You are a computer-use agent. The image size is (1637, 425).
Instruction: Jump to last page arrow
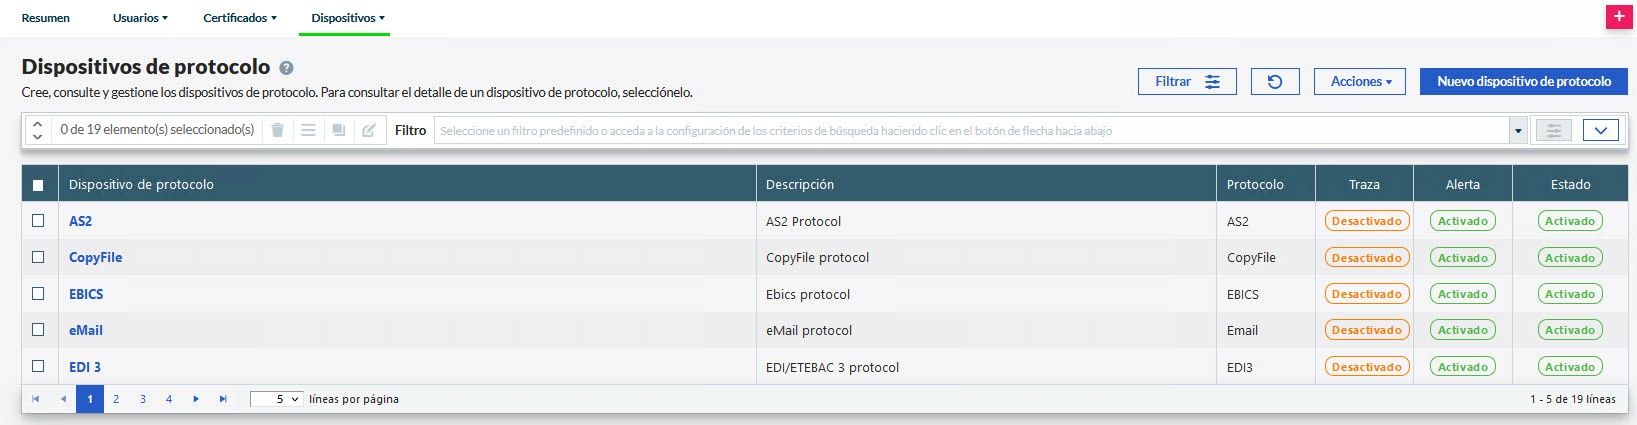(x=223, y=399)
